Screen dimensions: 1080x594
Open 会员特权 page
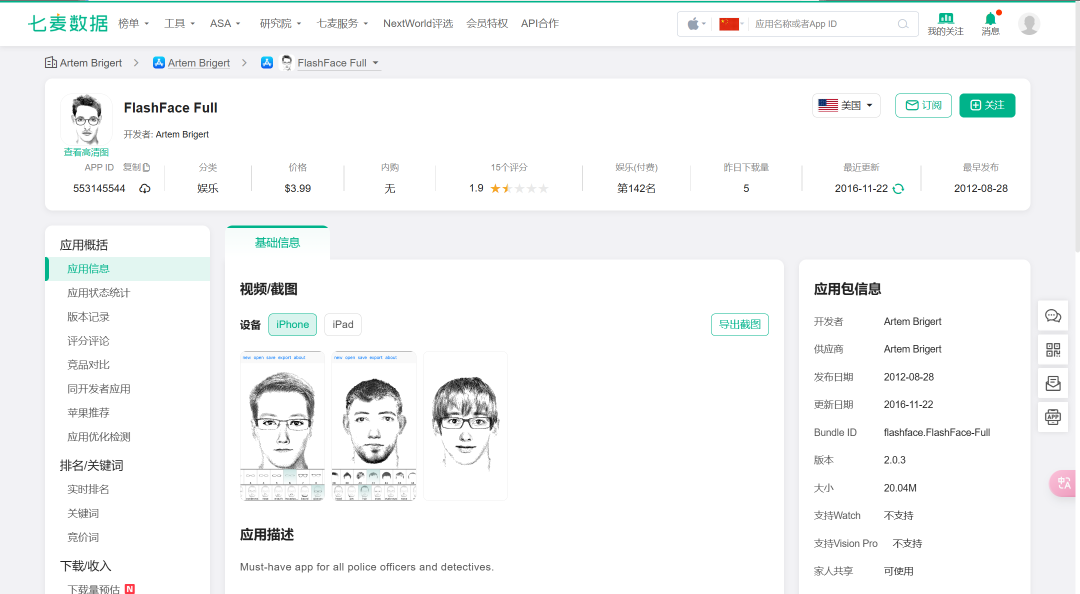tap(487, 23)
